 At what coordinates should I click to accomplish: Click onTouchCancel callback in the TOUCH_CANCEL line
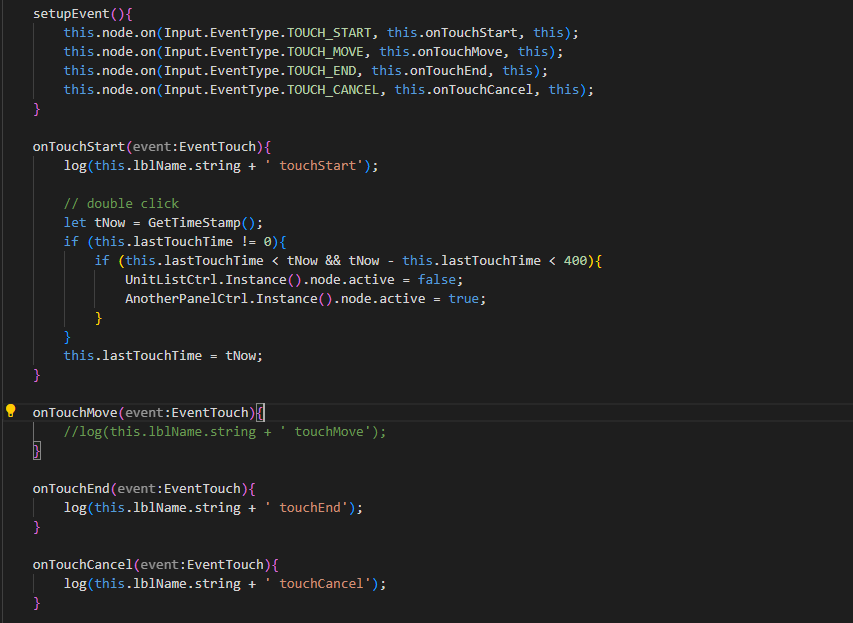coord(483,90)
